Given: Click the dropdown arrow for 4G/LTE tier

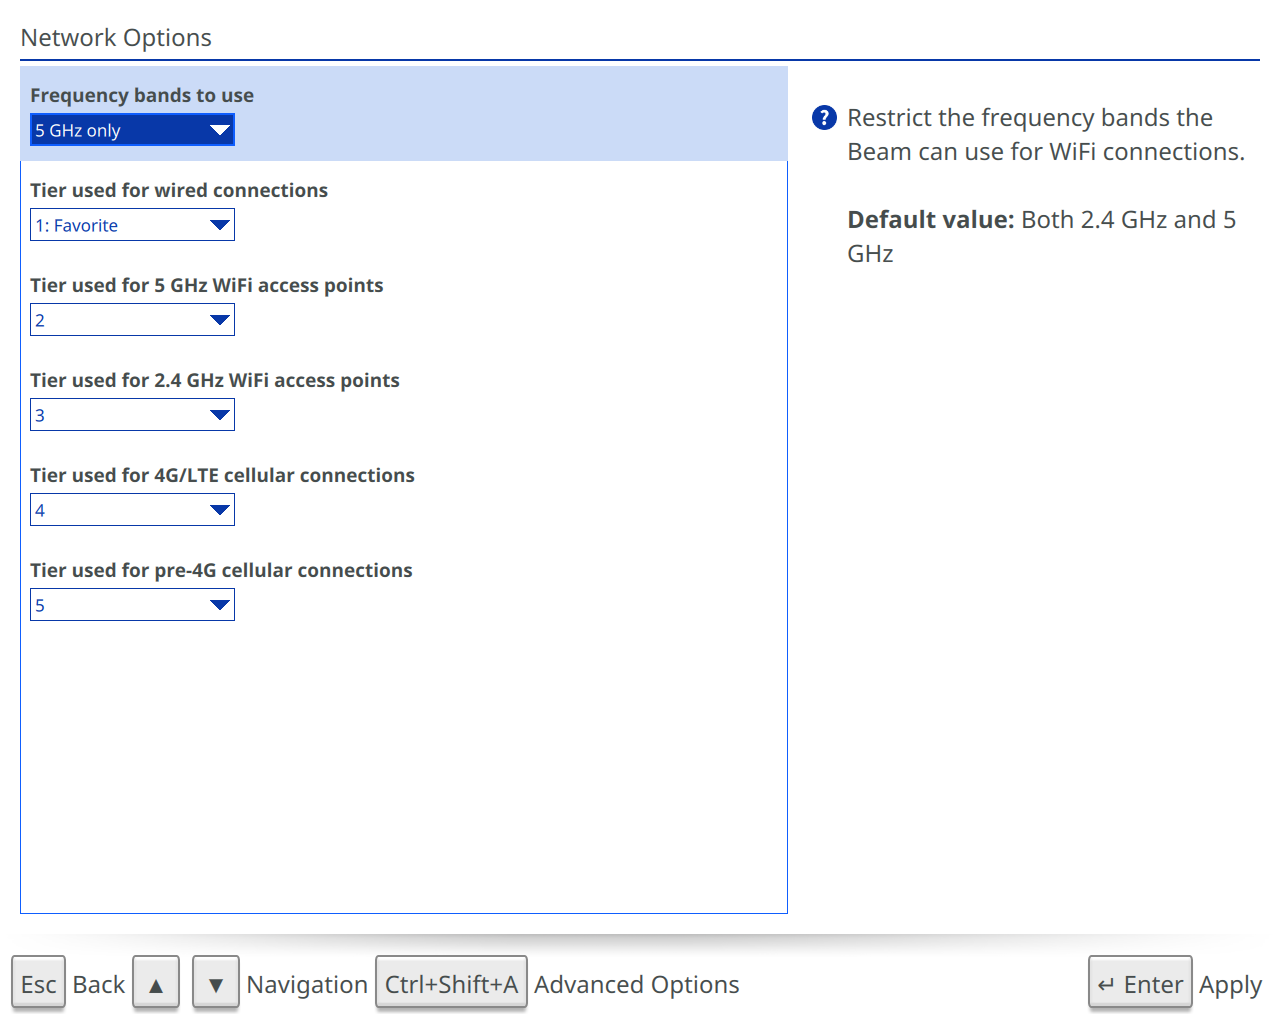Looking at the screenshot, I should (x=219, y=509).
